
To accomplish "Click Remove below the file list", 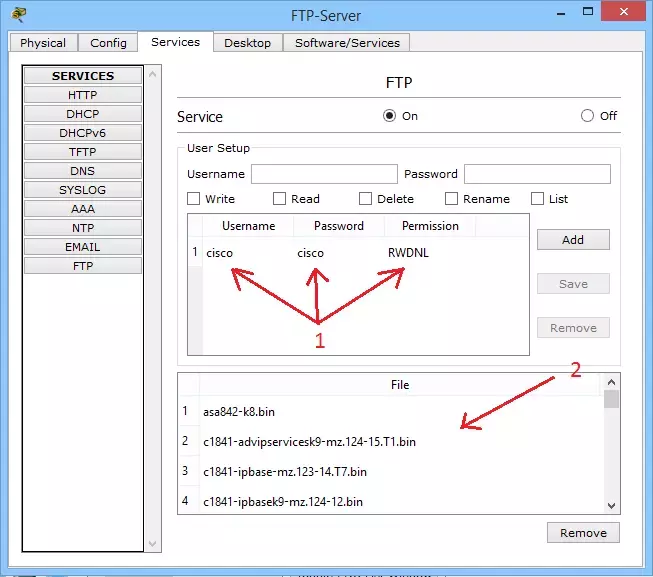I will coord(583,533).
